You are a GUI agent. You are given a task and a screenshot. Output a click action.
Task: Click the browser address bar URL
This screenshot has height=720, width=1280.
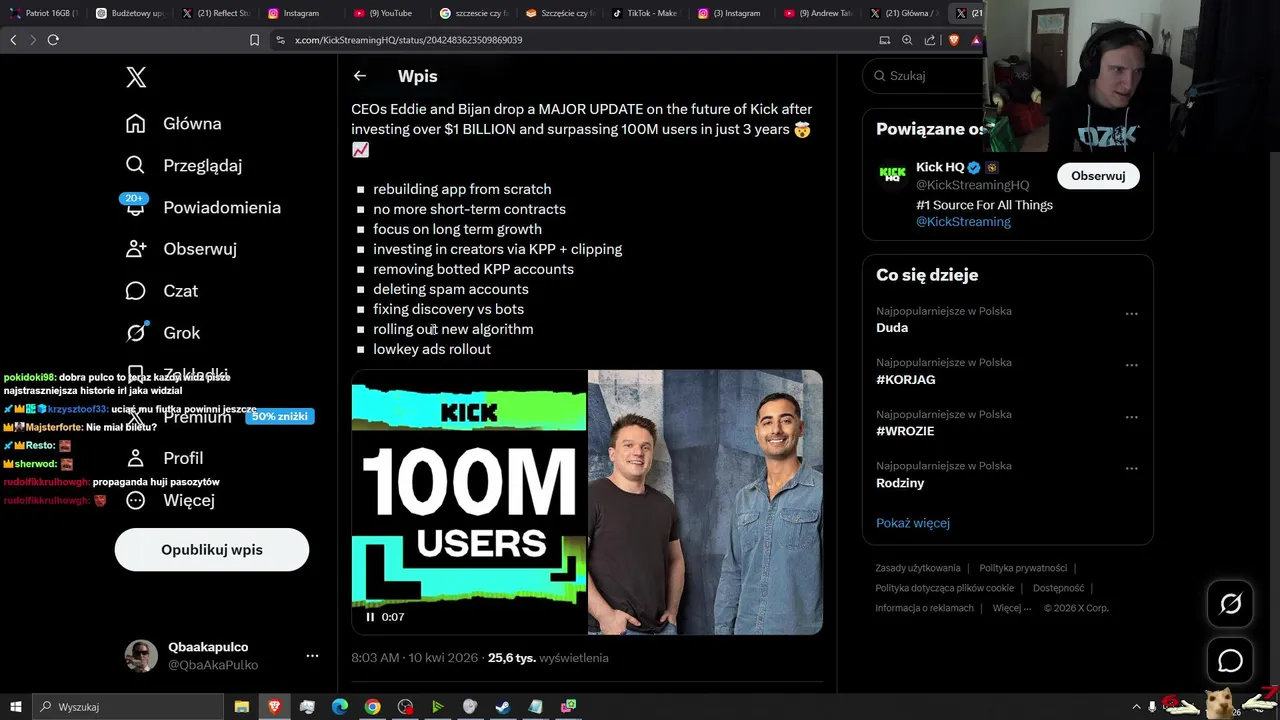point(408,40)
